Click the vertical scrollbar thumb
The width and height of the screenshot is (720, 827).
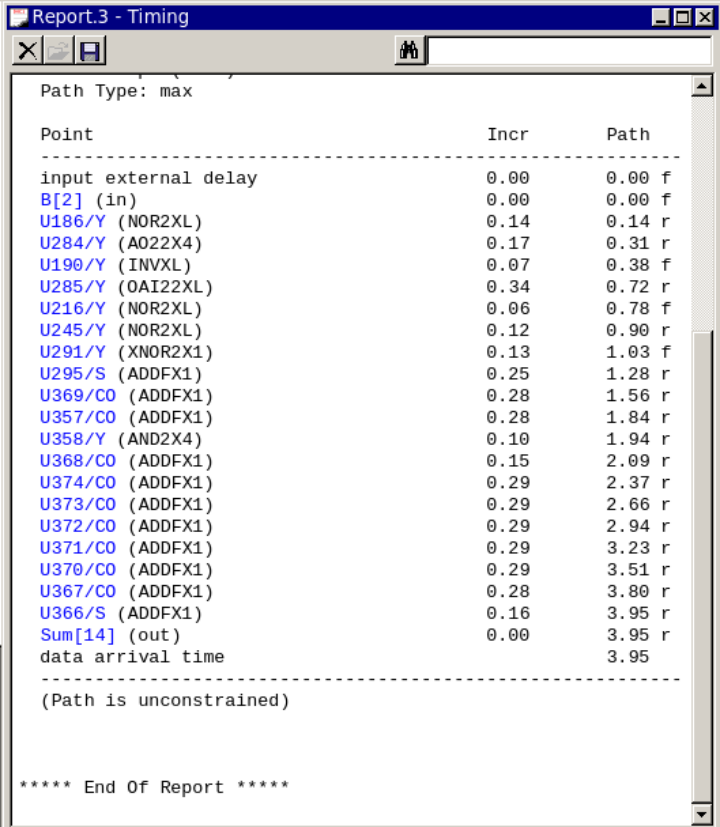(x=702, y=566)
